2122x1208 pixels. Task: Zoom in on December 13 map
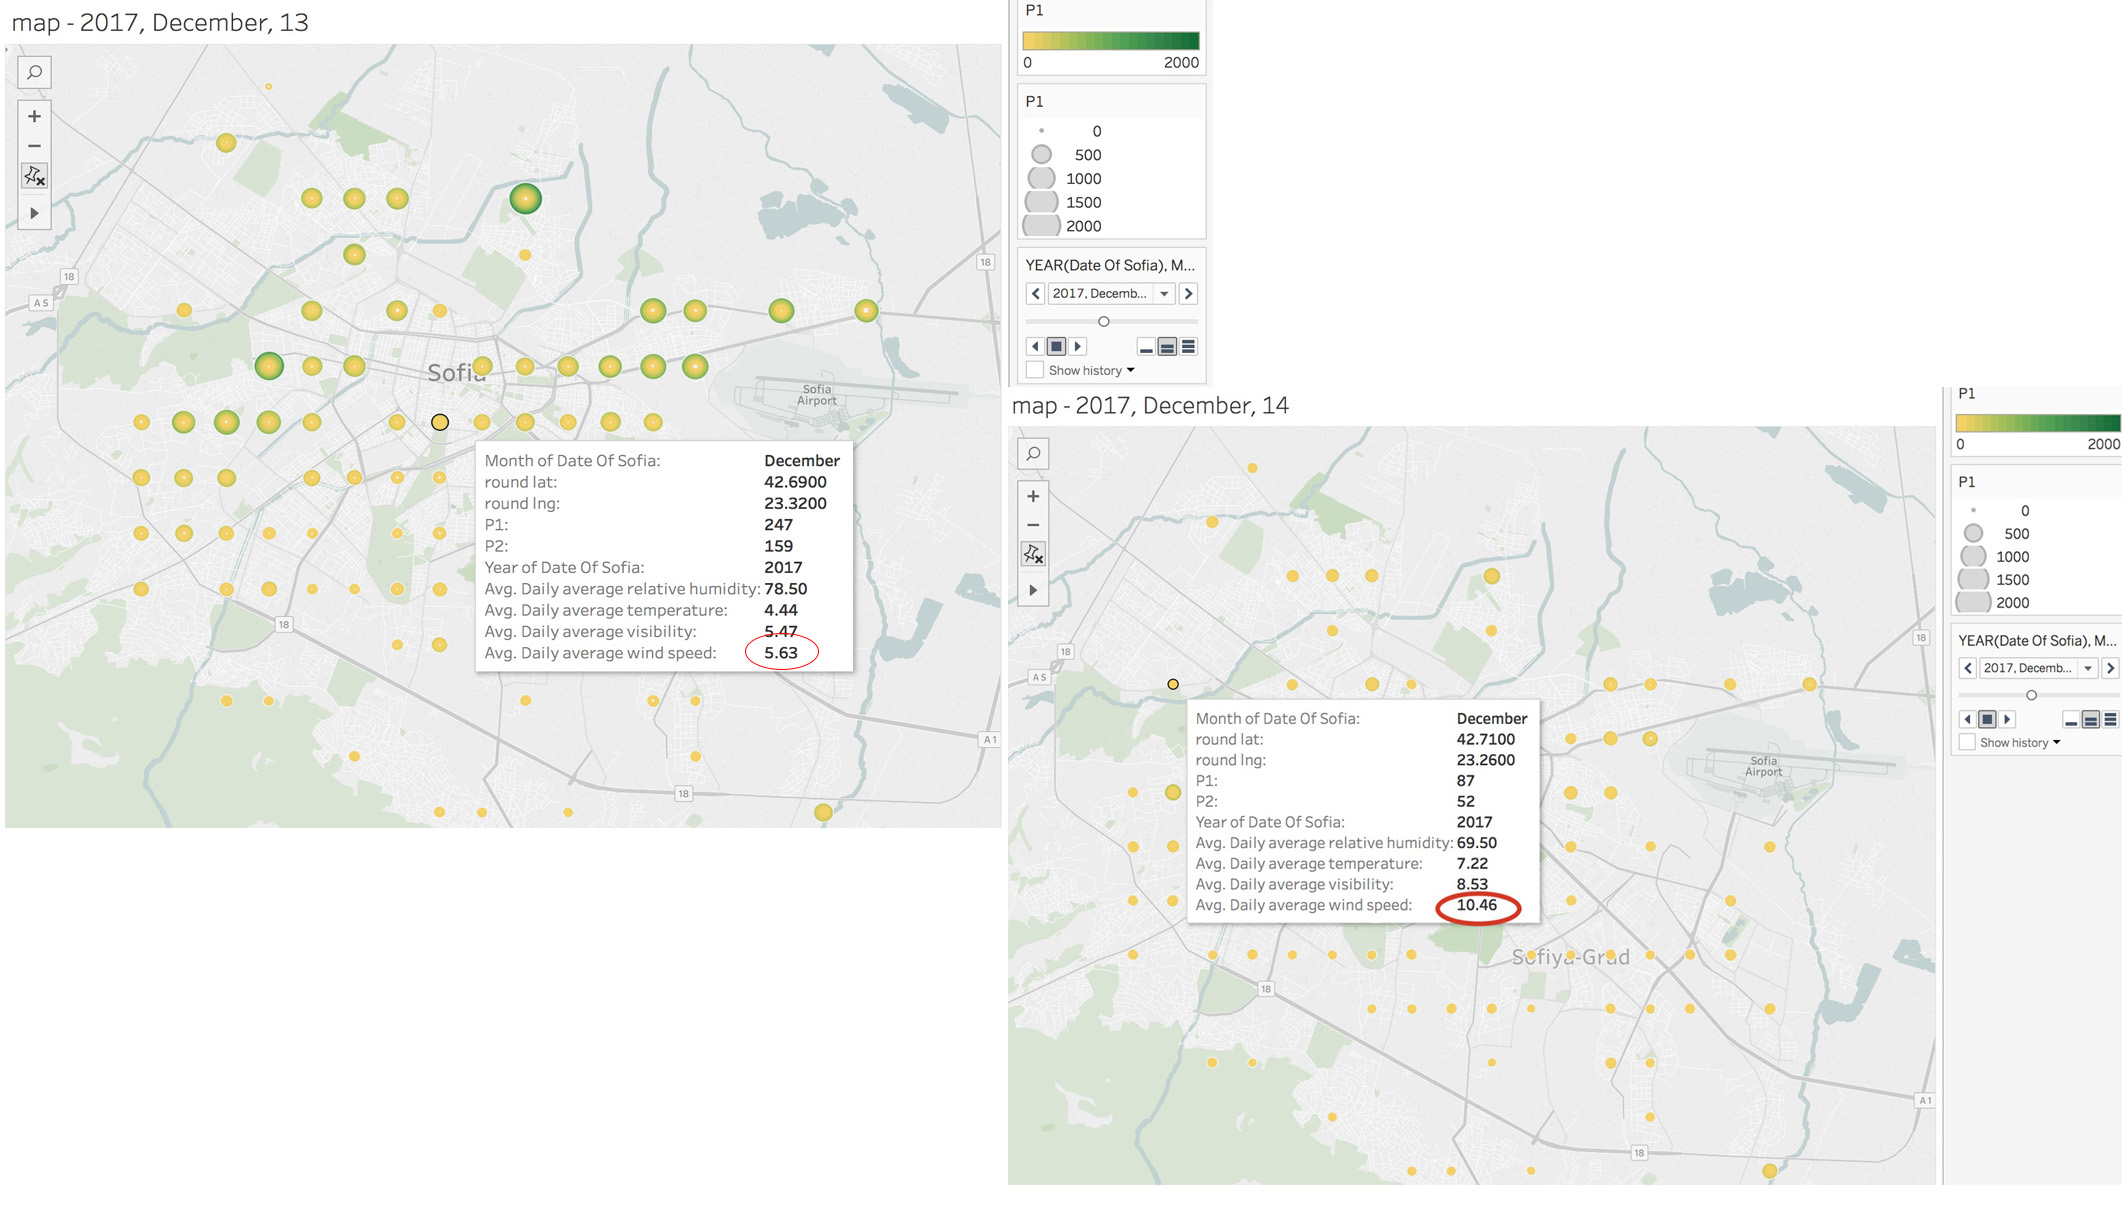pos(34,116)
